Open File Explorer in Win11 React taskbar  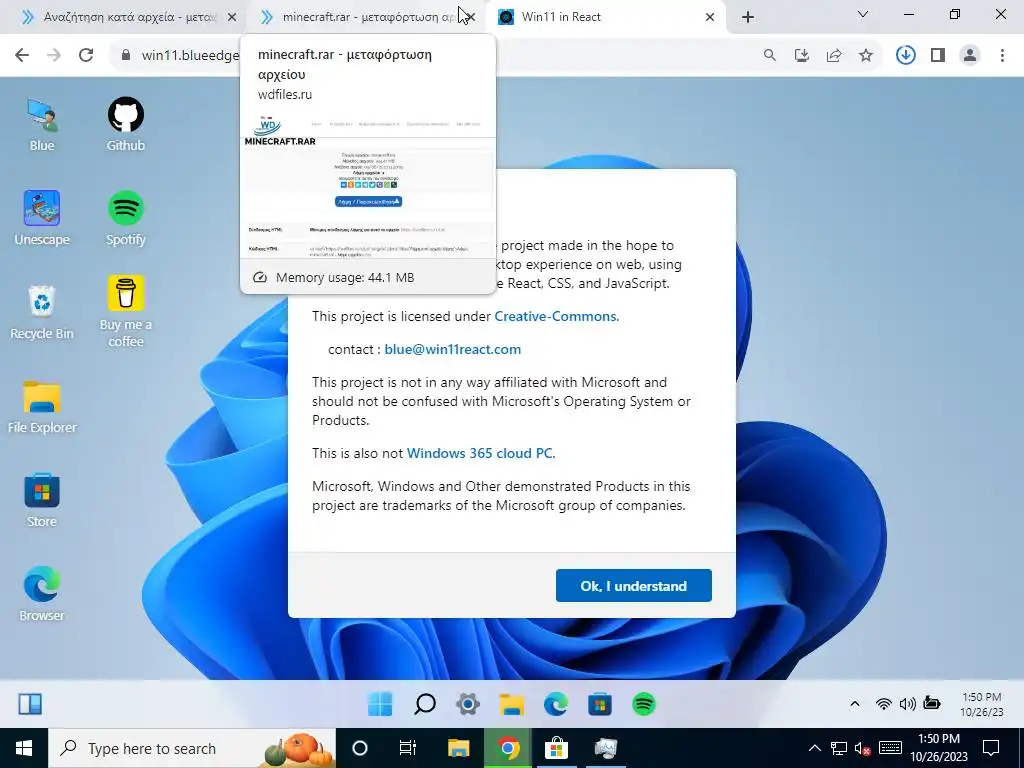(x=512, y=704)
